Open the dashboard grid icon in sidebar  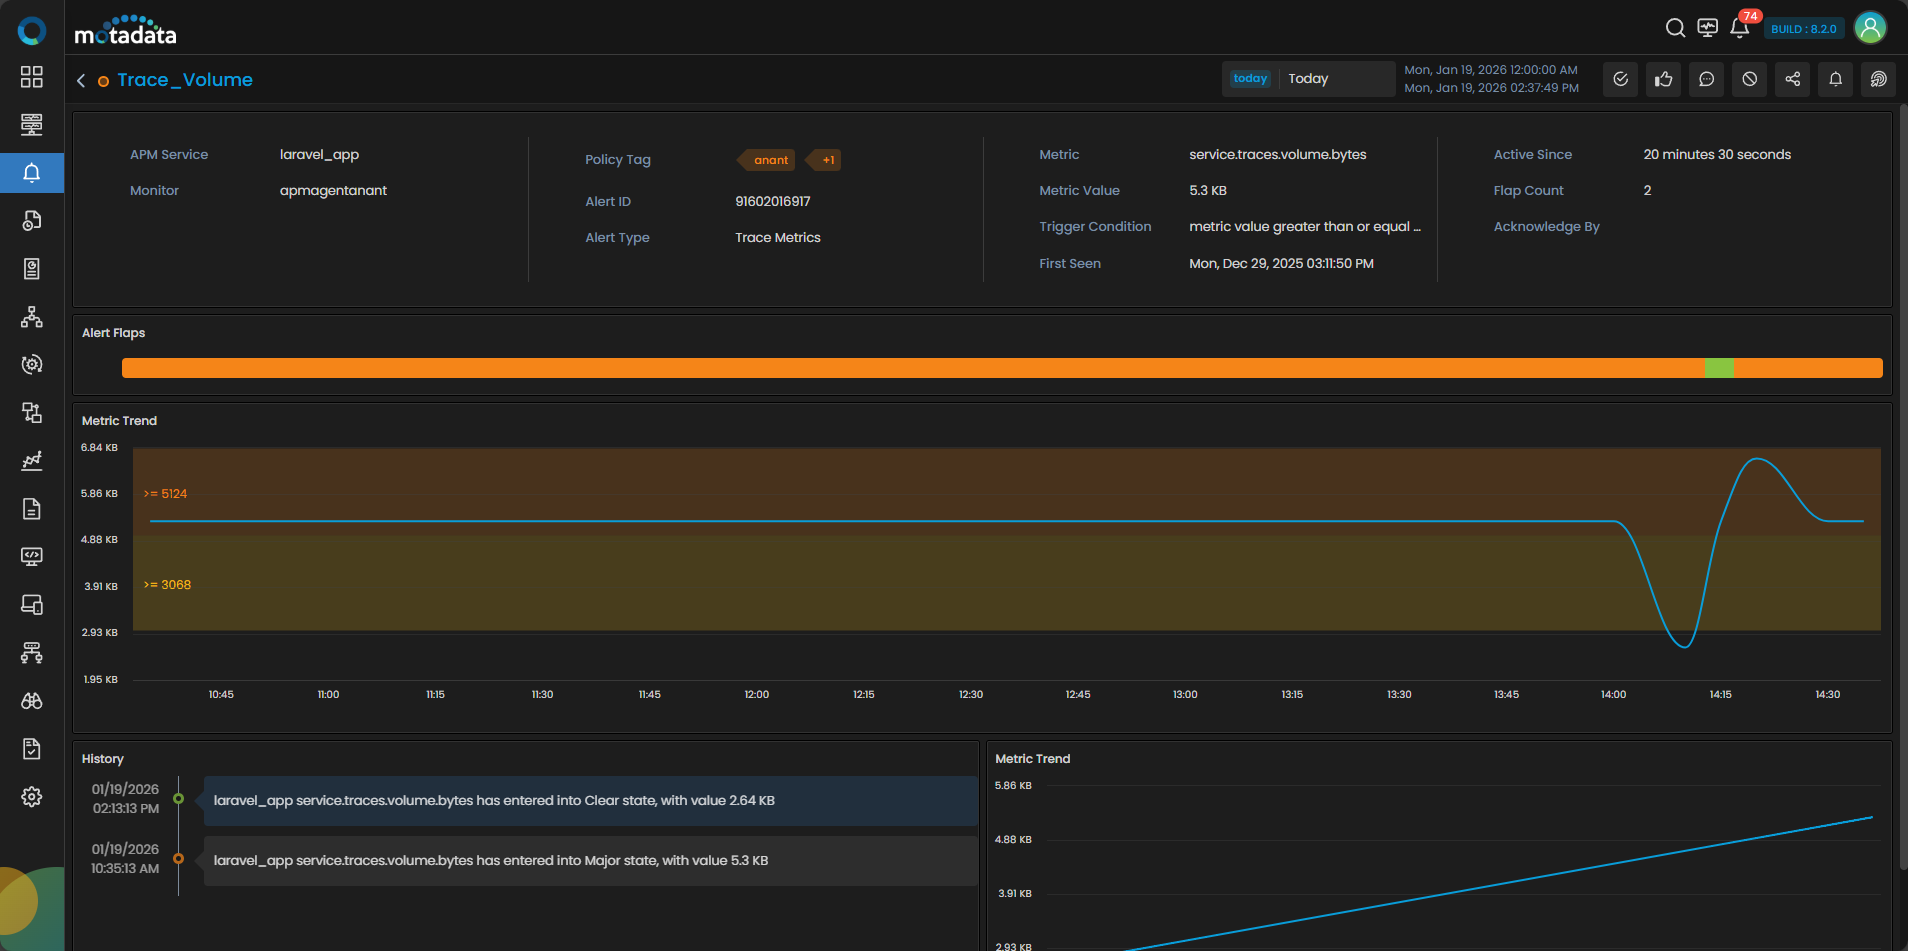tap(32, 77)
